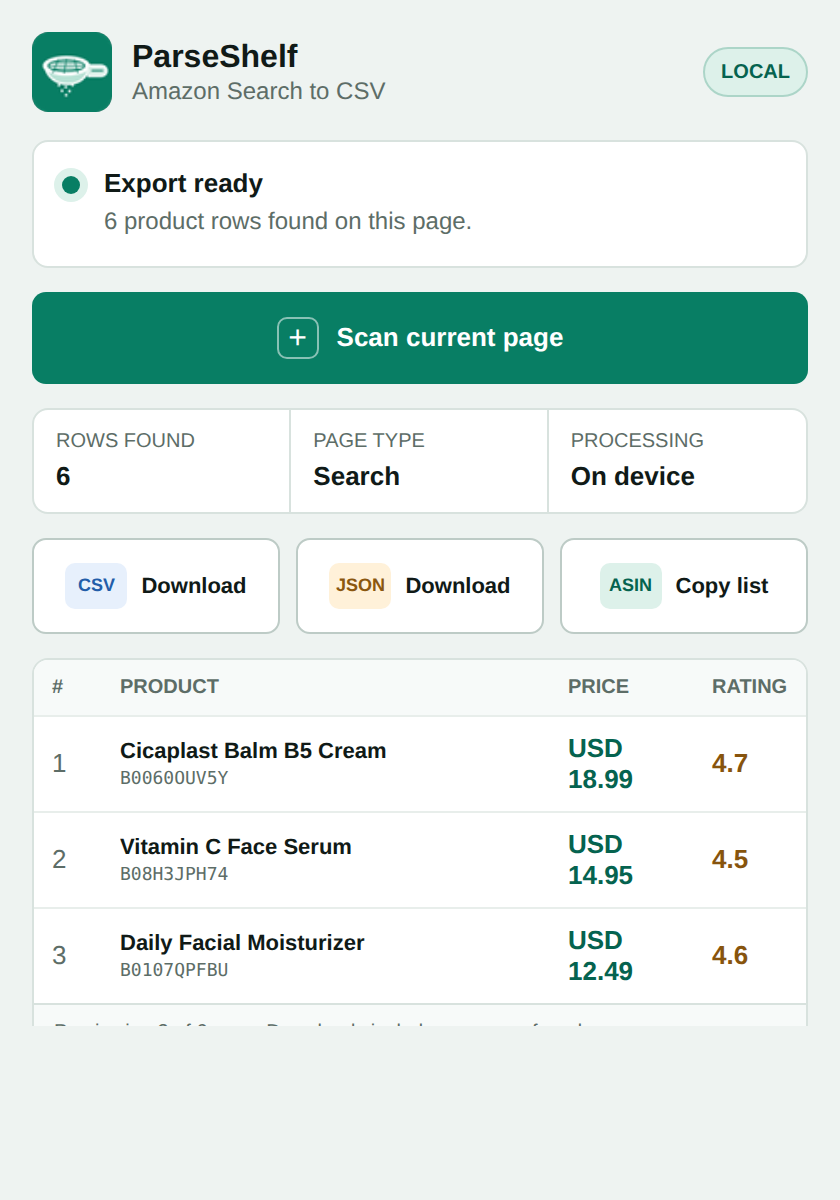This screenshot has width=840, height=1200.
Task: Click the green Export ready status dot
Action: (71, 185)
